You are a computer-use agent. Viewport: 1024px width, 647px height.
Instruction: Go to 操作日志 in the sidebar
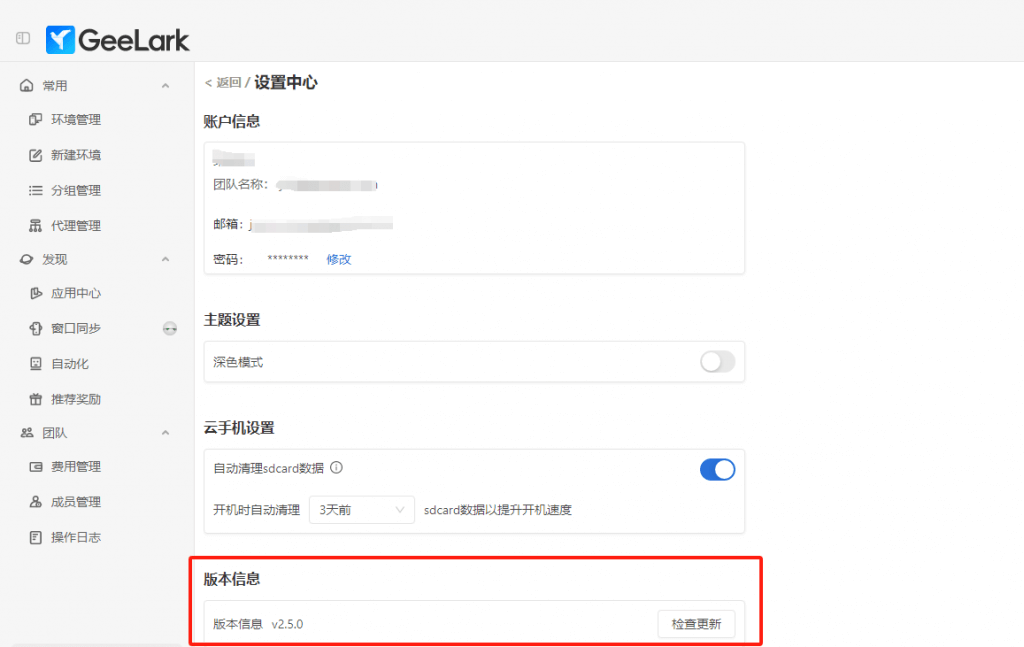pyautogui.click(x=76, y=538)
